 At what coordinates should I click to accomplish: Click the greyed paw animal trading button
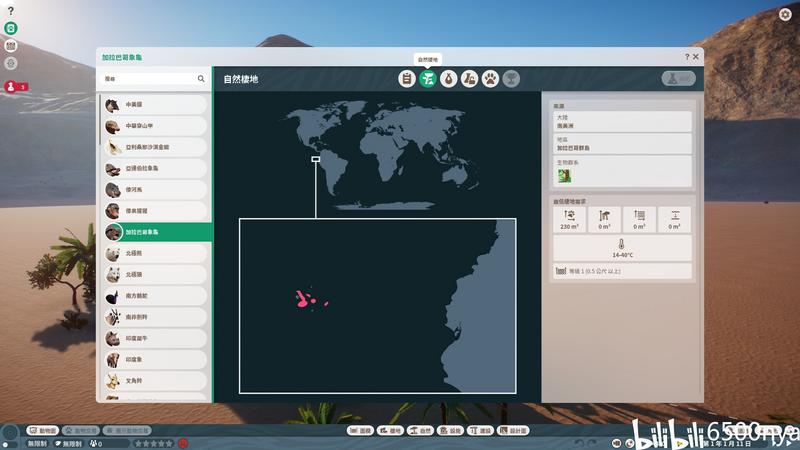81,431
